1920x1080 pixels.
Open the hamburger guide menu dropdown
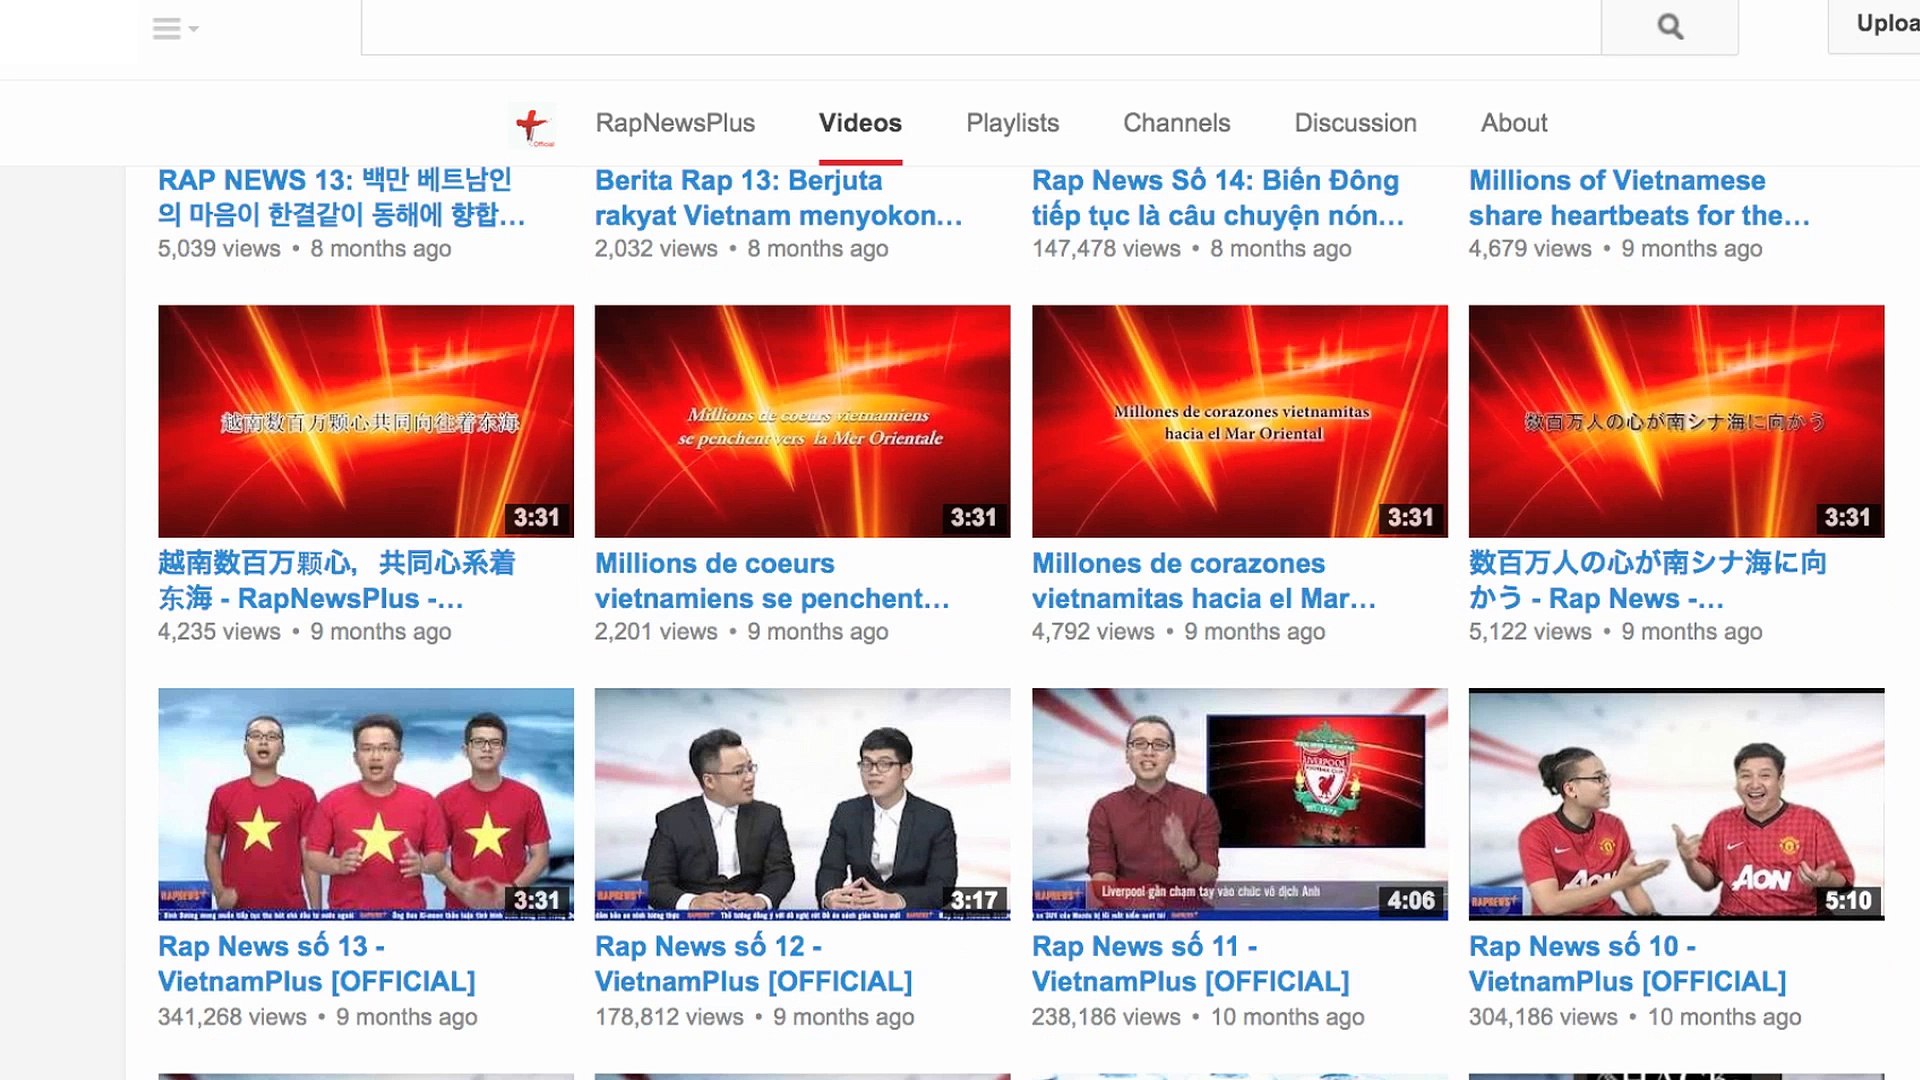[174, 29]
